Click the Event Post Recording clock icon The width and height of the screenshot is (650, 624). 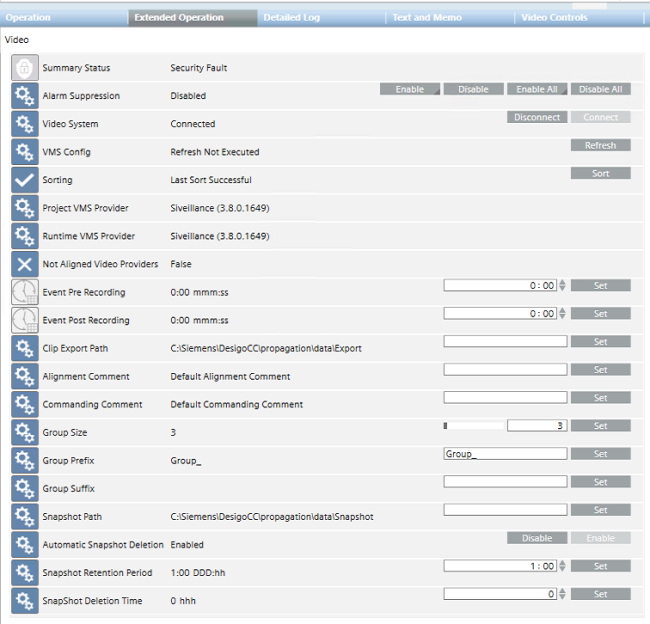(25, 320)
